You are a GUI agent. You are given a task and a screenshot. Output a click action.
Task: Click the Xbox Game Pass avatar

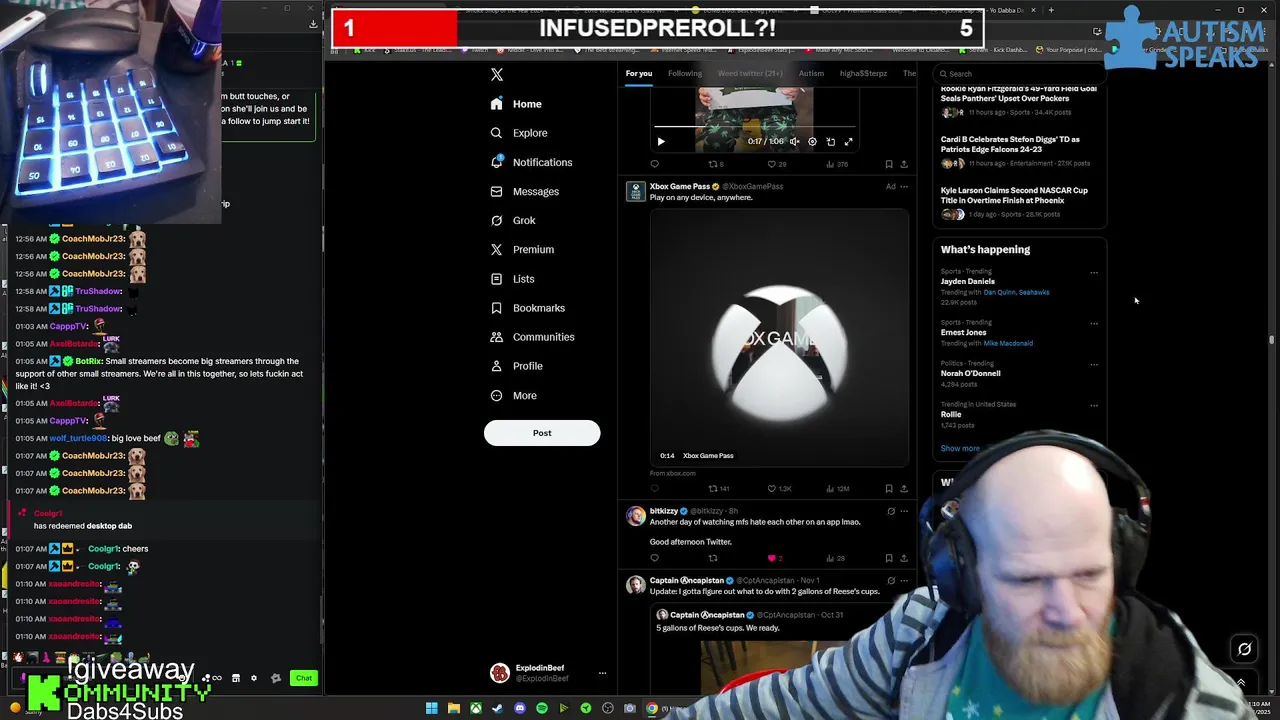(635, 191)
